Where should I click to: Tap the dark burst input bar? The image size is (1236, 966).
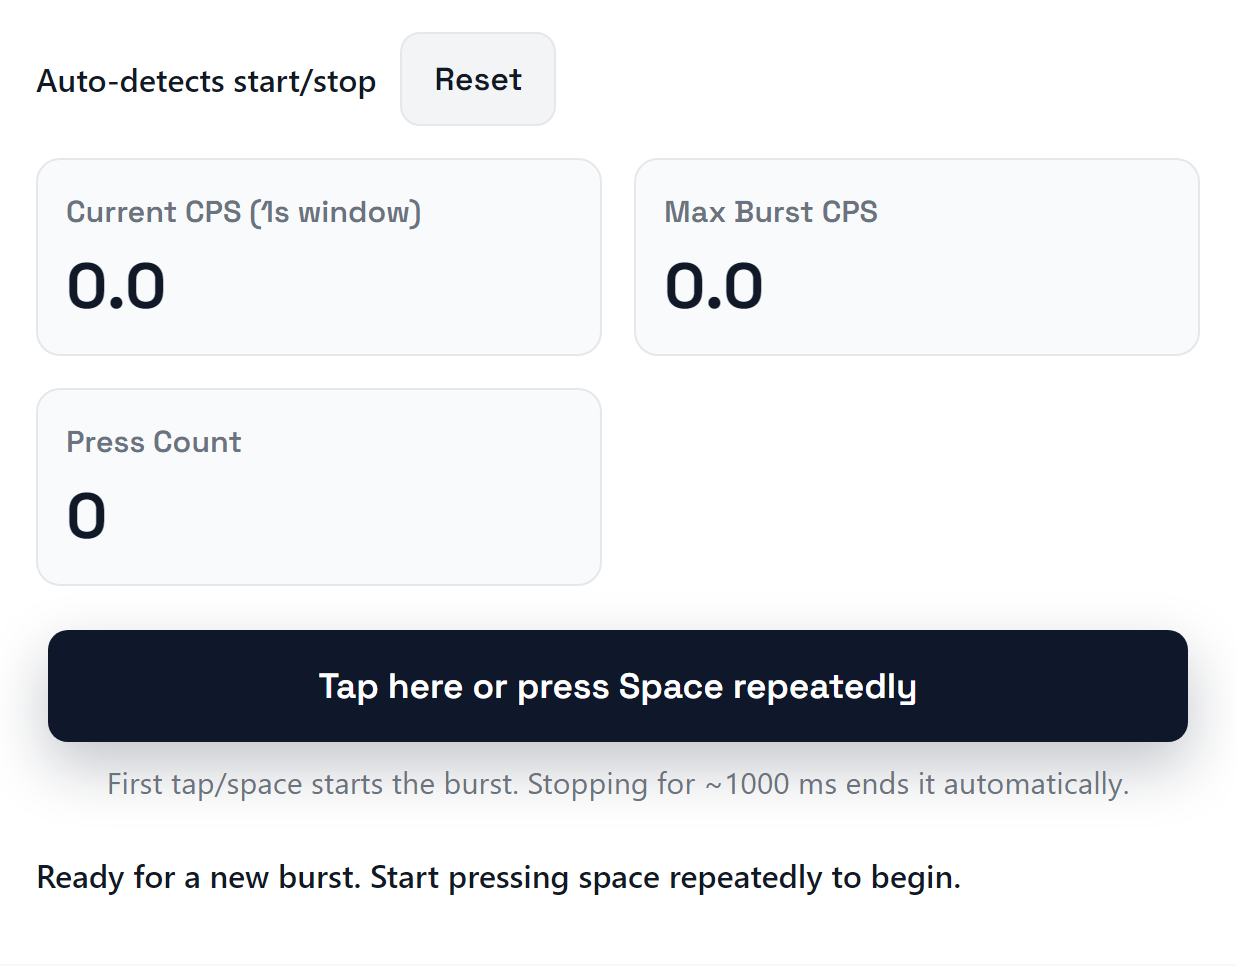[x=617, y=686]
